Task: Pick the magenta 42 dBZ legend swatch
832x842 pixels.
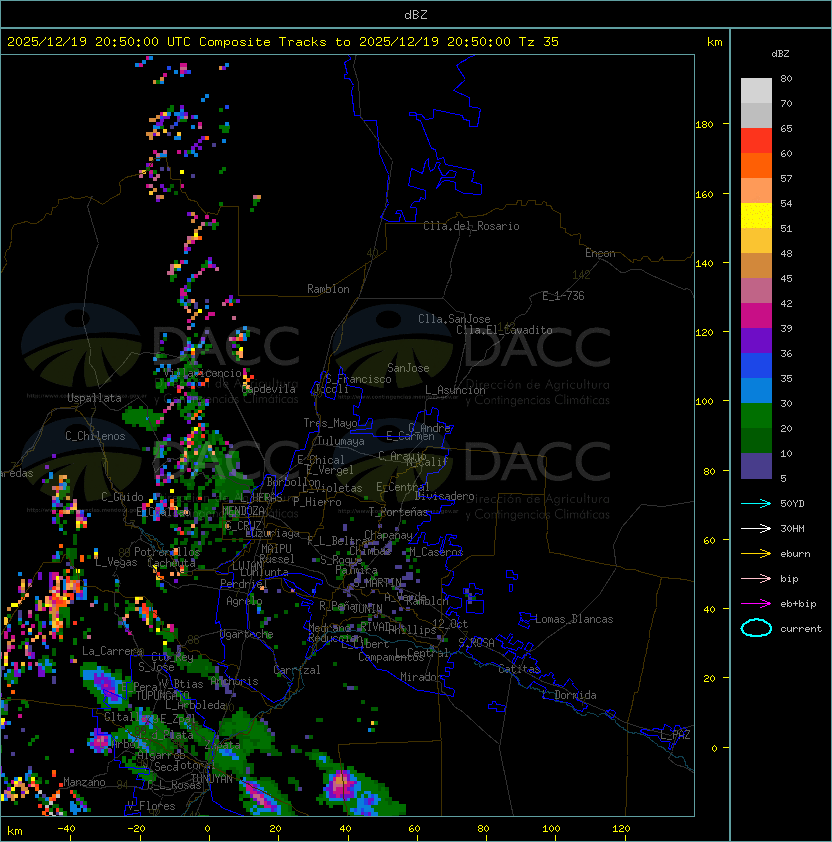Action: tap(756, 316)
